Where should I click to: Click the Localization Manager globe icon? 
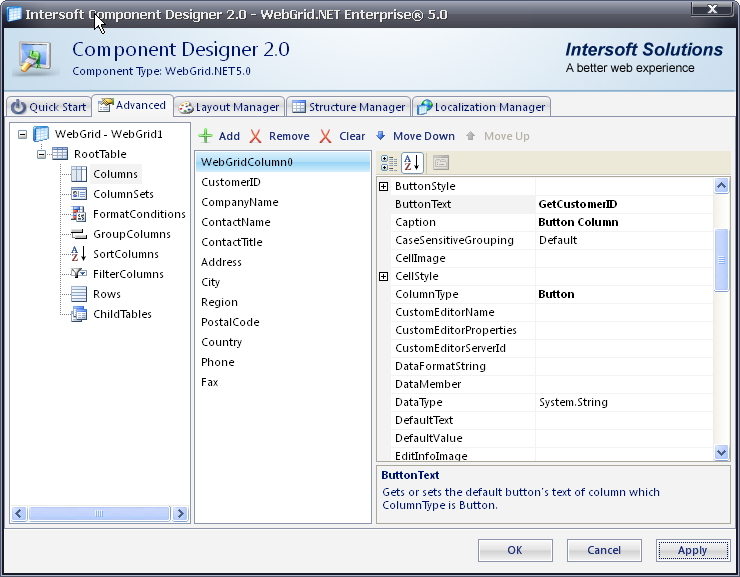click(424, 107)
